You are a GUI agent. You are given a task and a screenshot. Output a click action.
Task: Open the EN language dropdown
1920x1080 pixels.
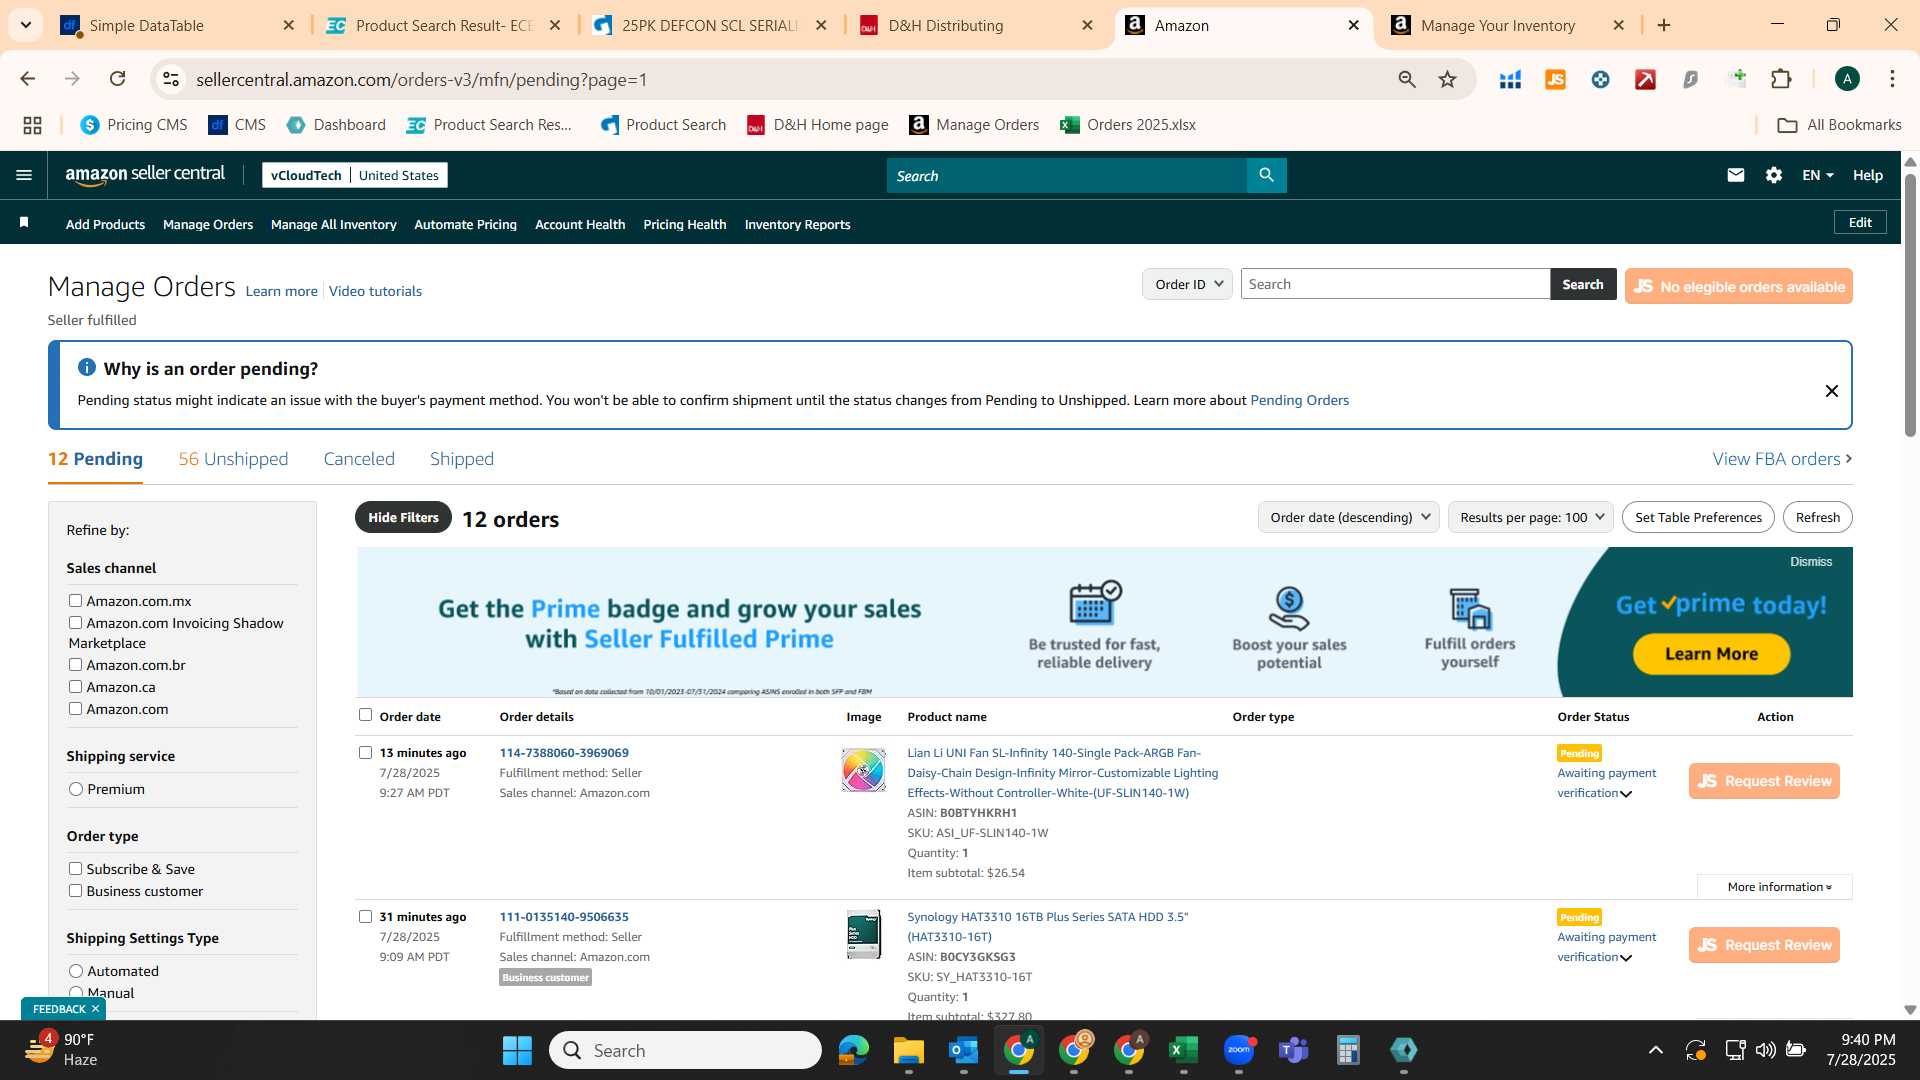point(1817,175)
